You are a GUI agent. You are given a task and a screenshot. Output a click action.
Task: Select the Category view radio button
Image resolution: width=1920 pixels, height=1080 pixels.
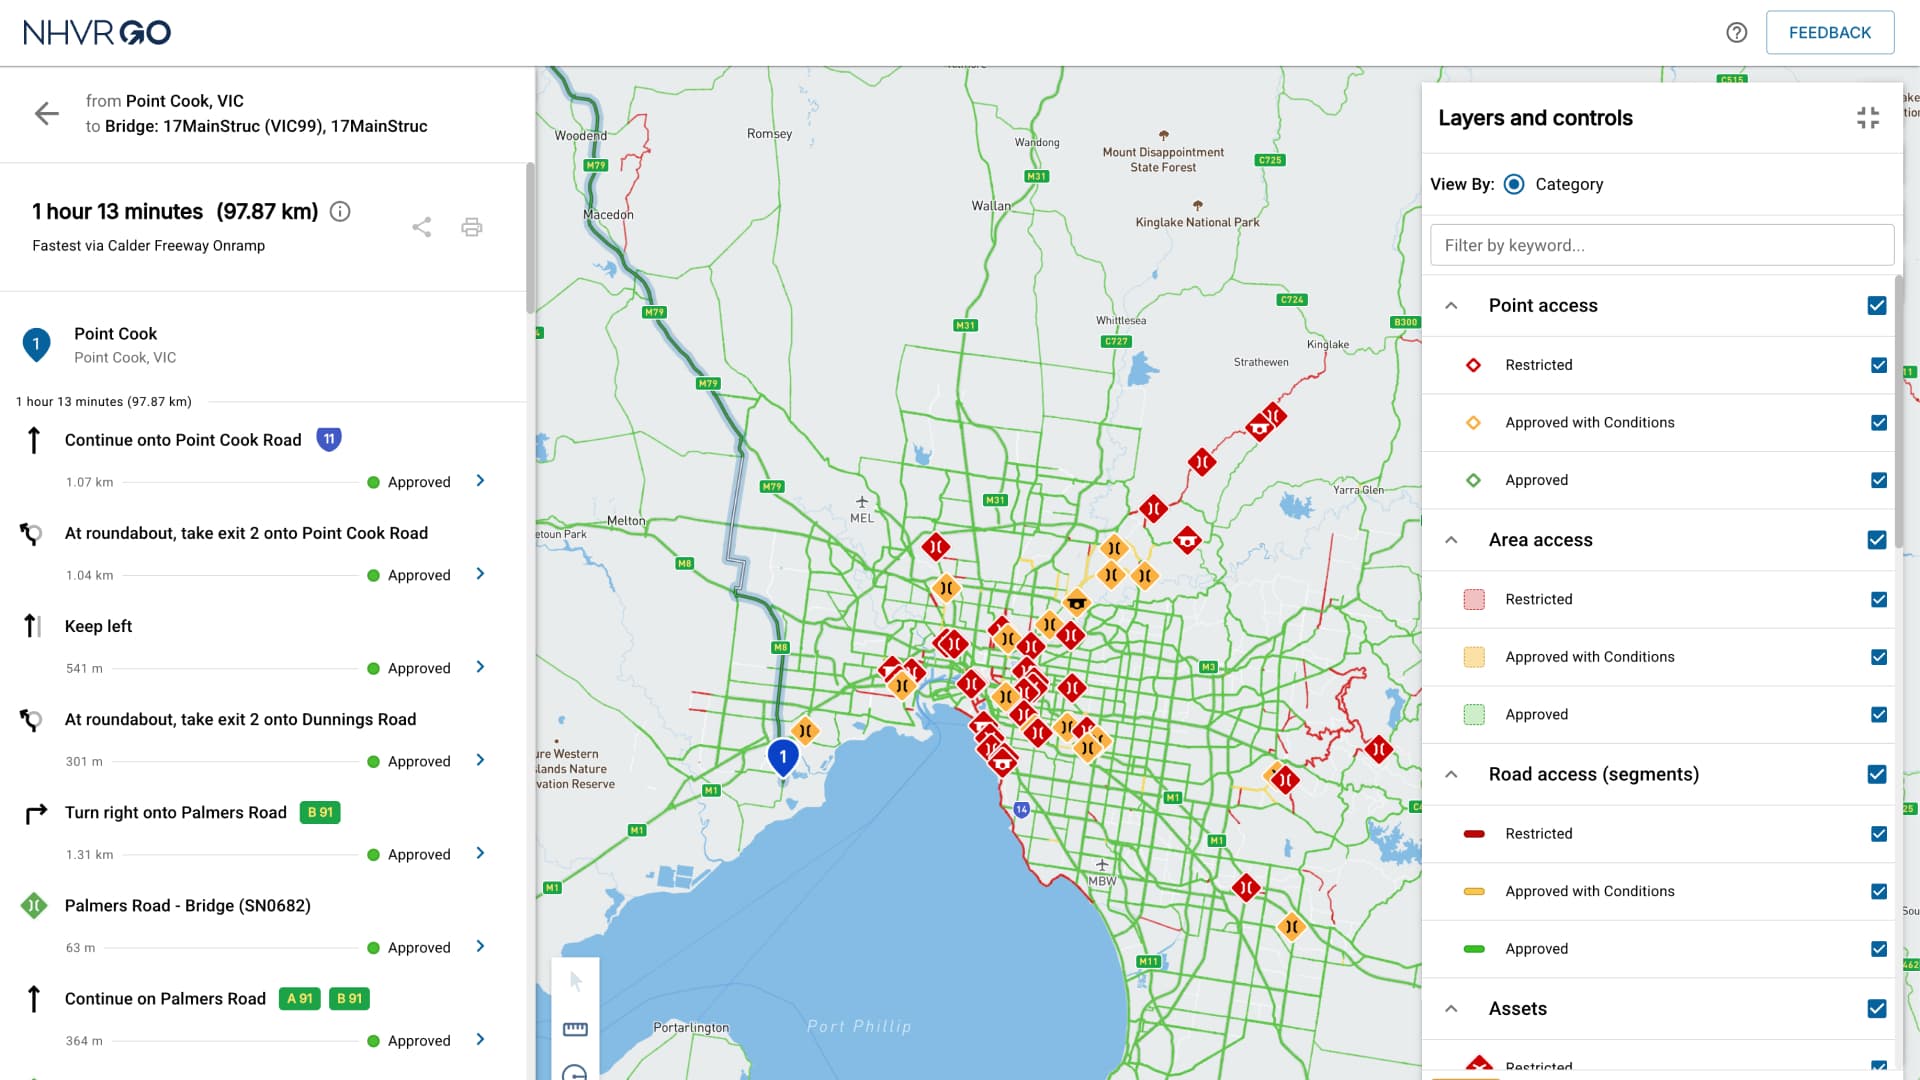pyautogui.click(x=1514, y=184)
